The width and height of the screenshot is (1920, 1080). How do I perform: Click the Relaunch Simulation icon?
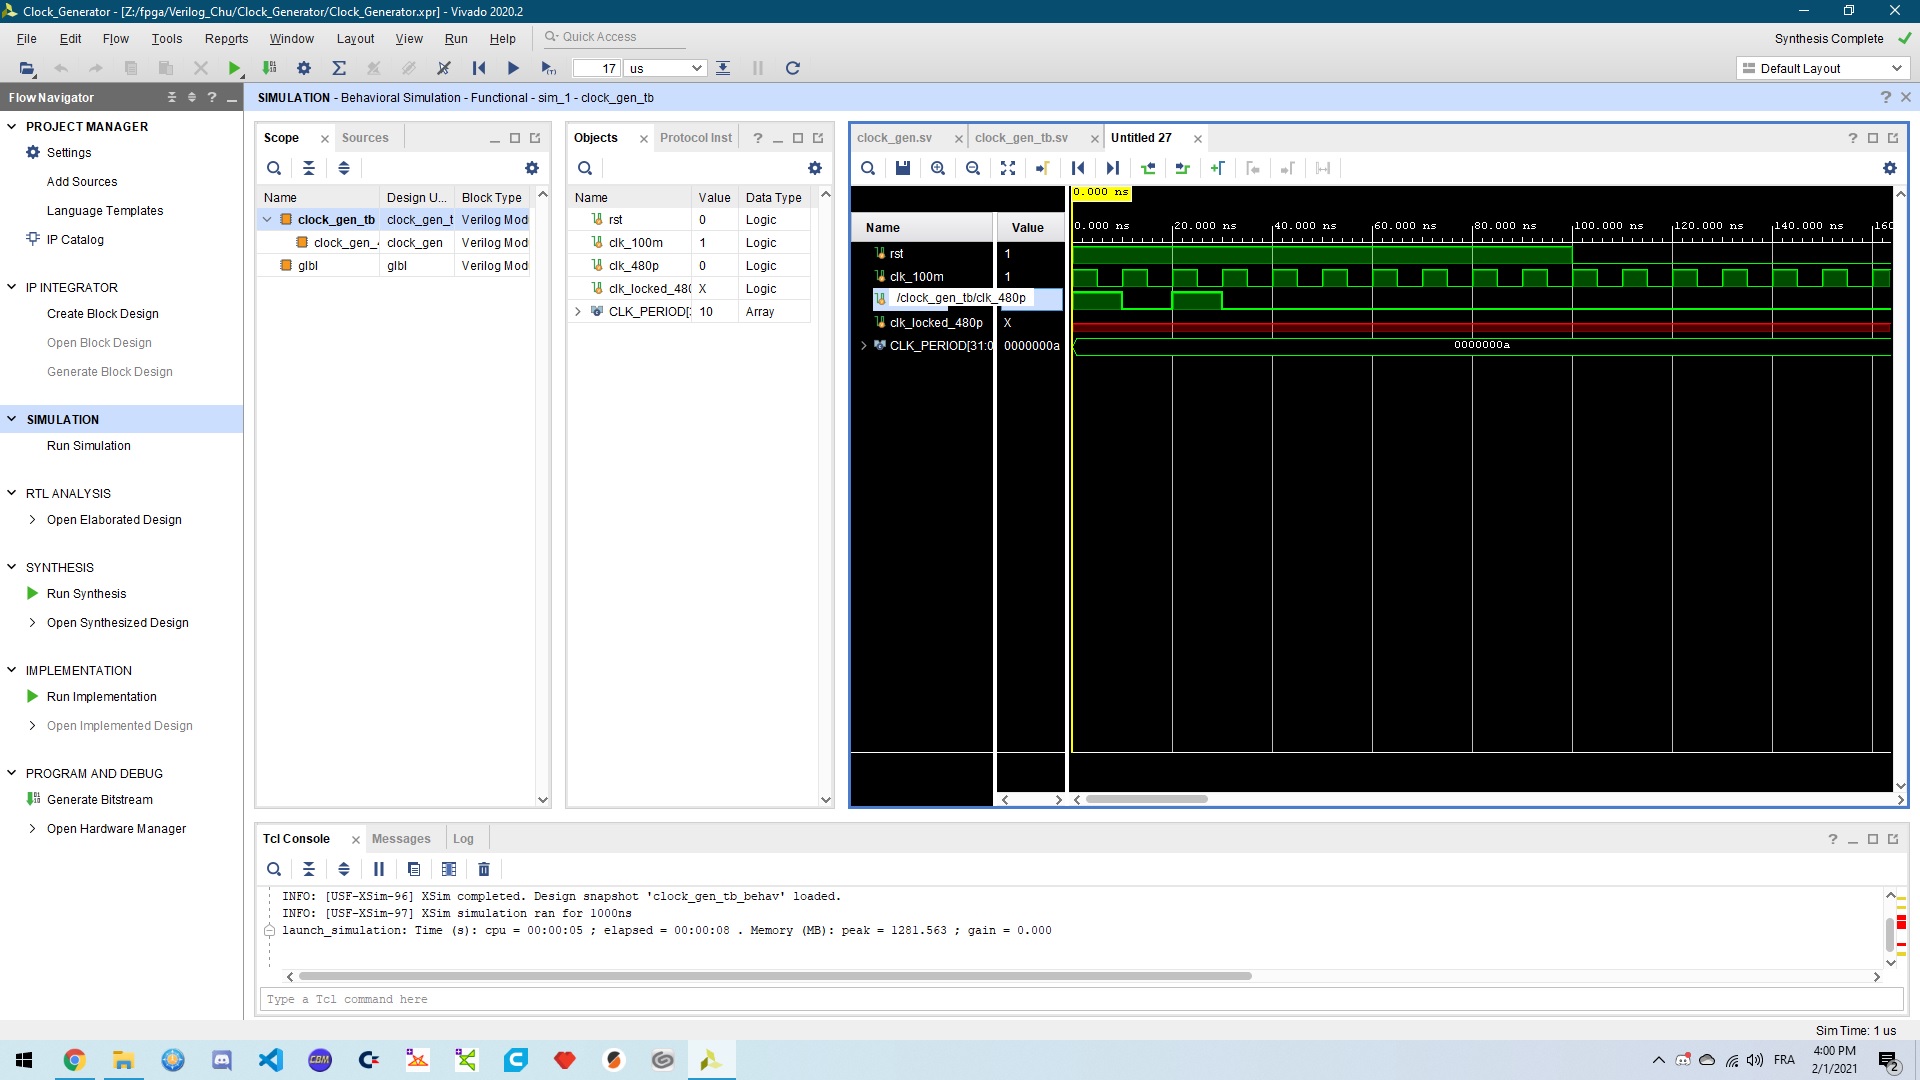792,68
